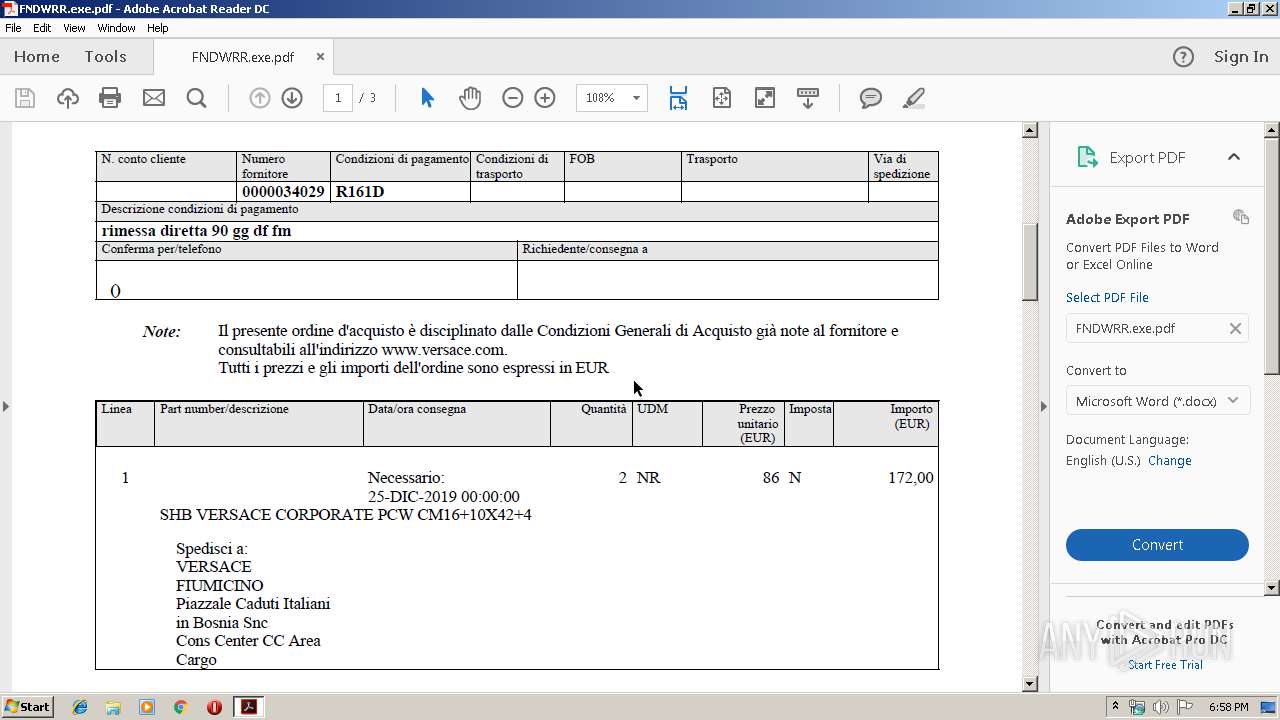
Task: Zoom in with the plus icon
Action: click(545, 98)
